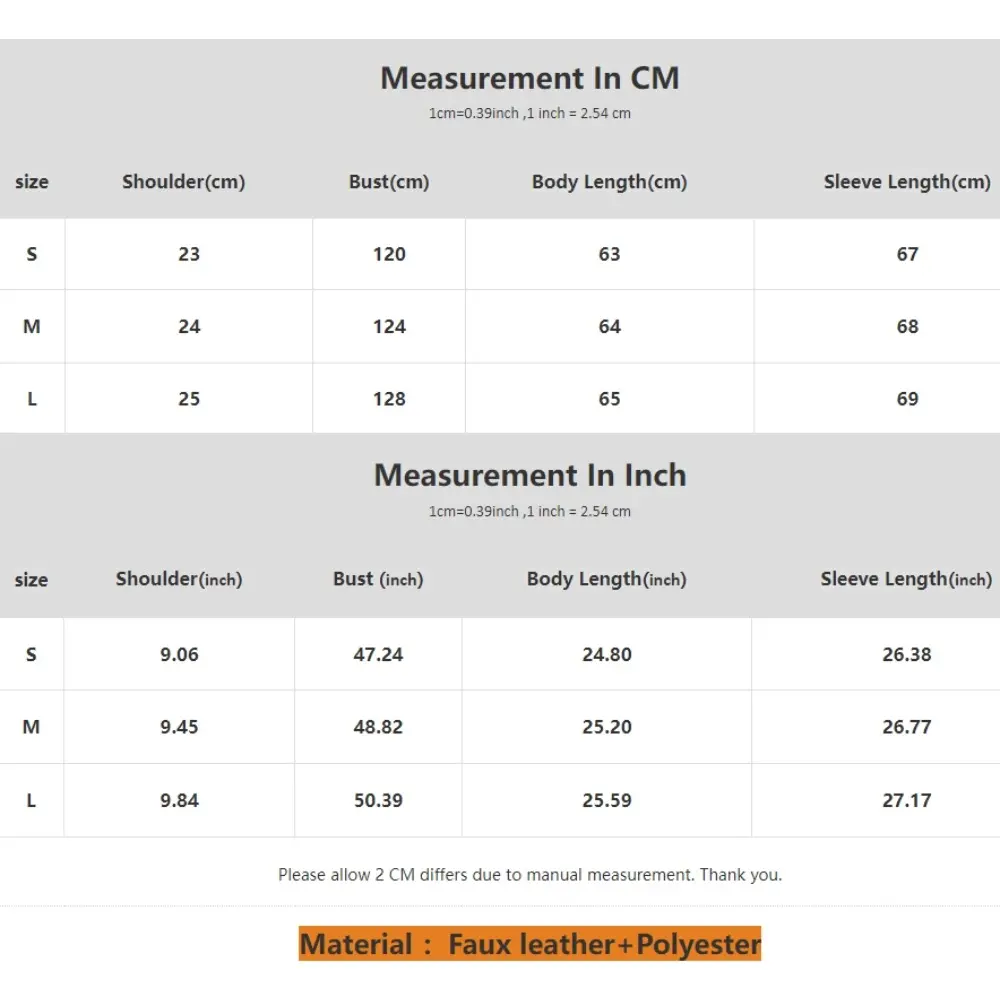Click shoulder value 9.06 inch
The image size is (1000, 1000).
[x=179, y=654]
